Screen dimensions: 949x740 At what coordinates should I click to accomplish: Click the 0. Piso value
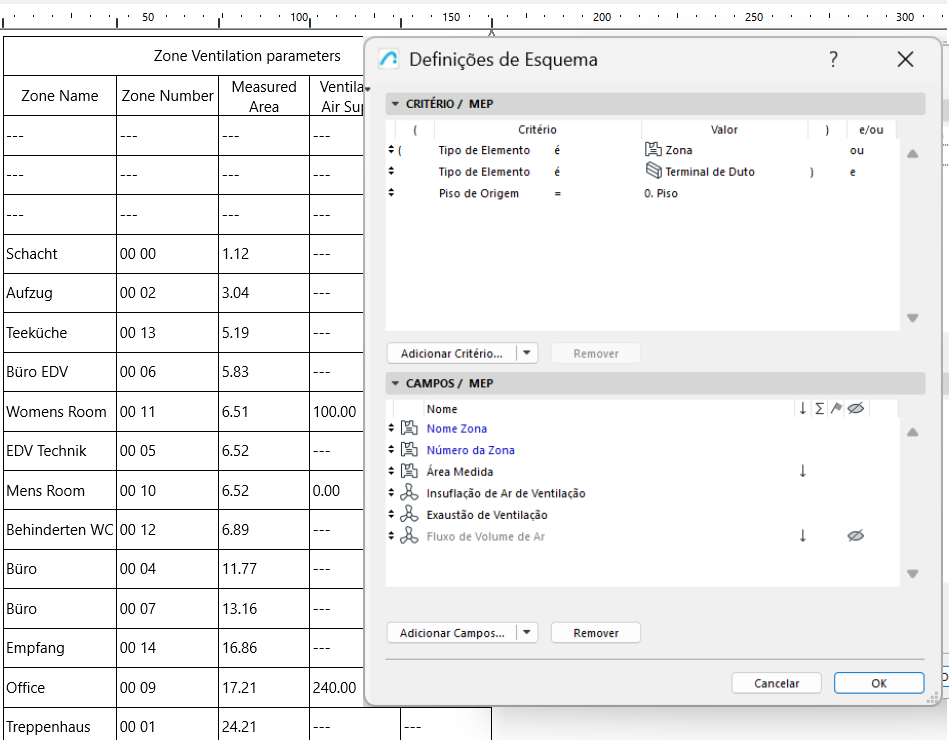click(661, 194)
